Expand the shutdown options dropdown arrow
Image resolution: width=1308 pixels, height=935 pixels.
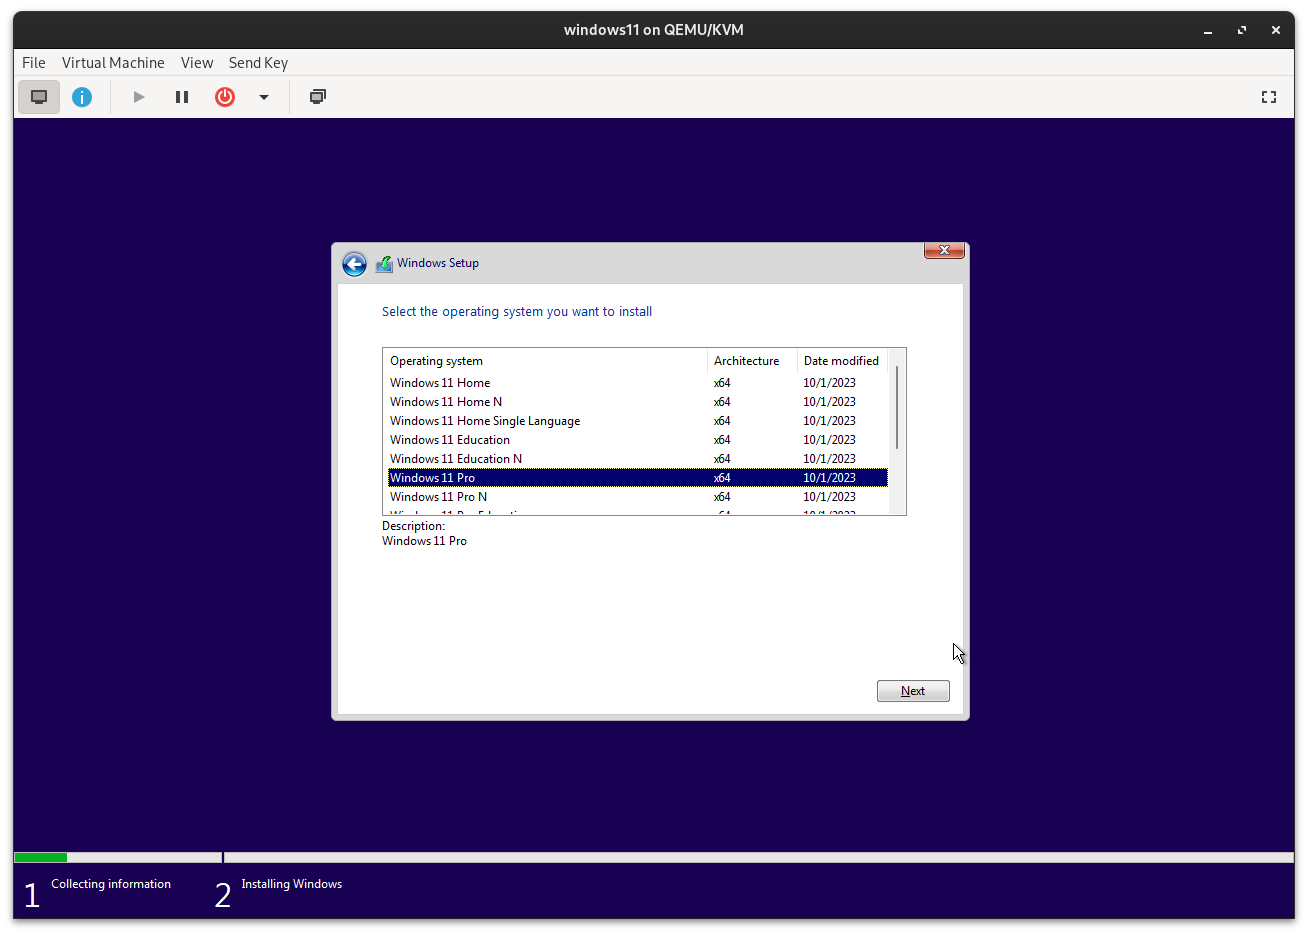coord(264,97)
